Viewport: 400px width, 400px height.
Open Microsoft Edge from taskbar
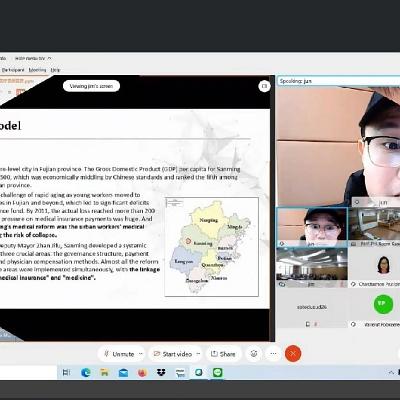tap(86, 373)
